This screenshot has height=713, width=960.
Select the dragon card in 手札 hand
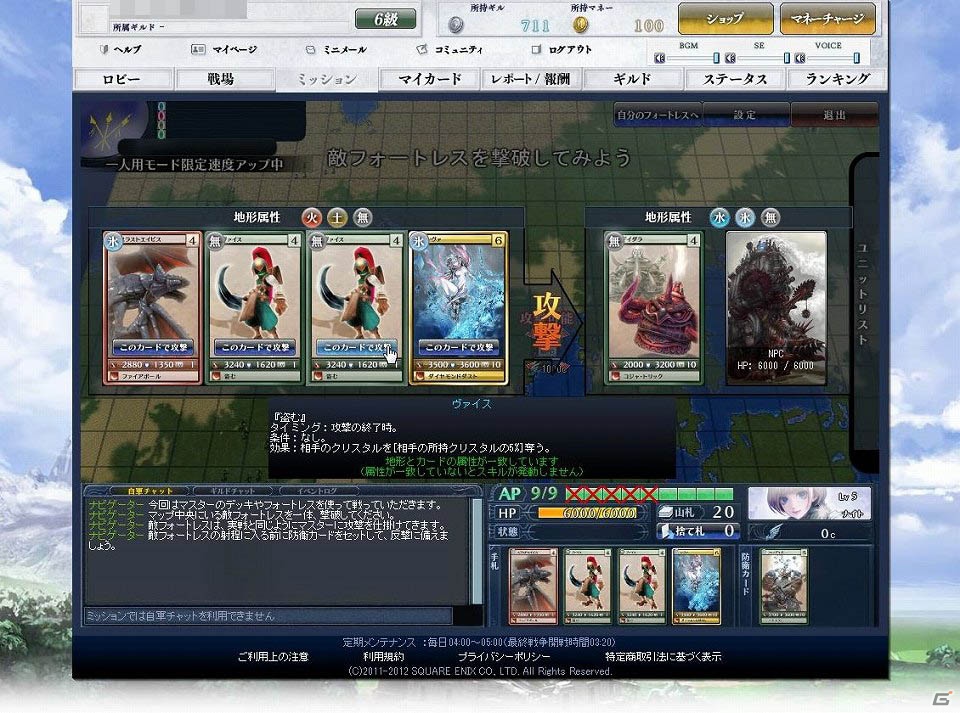click(x=533, y=586)
